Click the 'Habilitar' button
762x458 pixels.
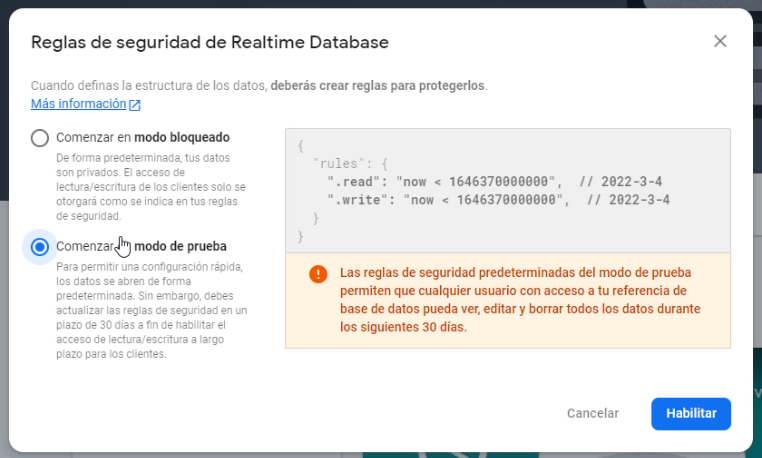pos(691,414)
